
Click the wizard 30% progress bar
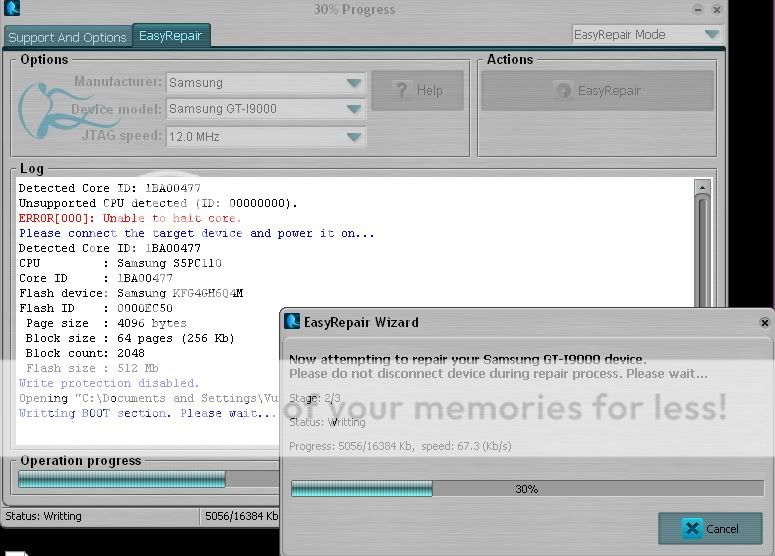tap(527, 489)
